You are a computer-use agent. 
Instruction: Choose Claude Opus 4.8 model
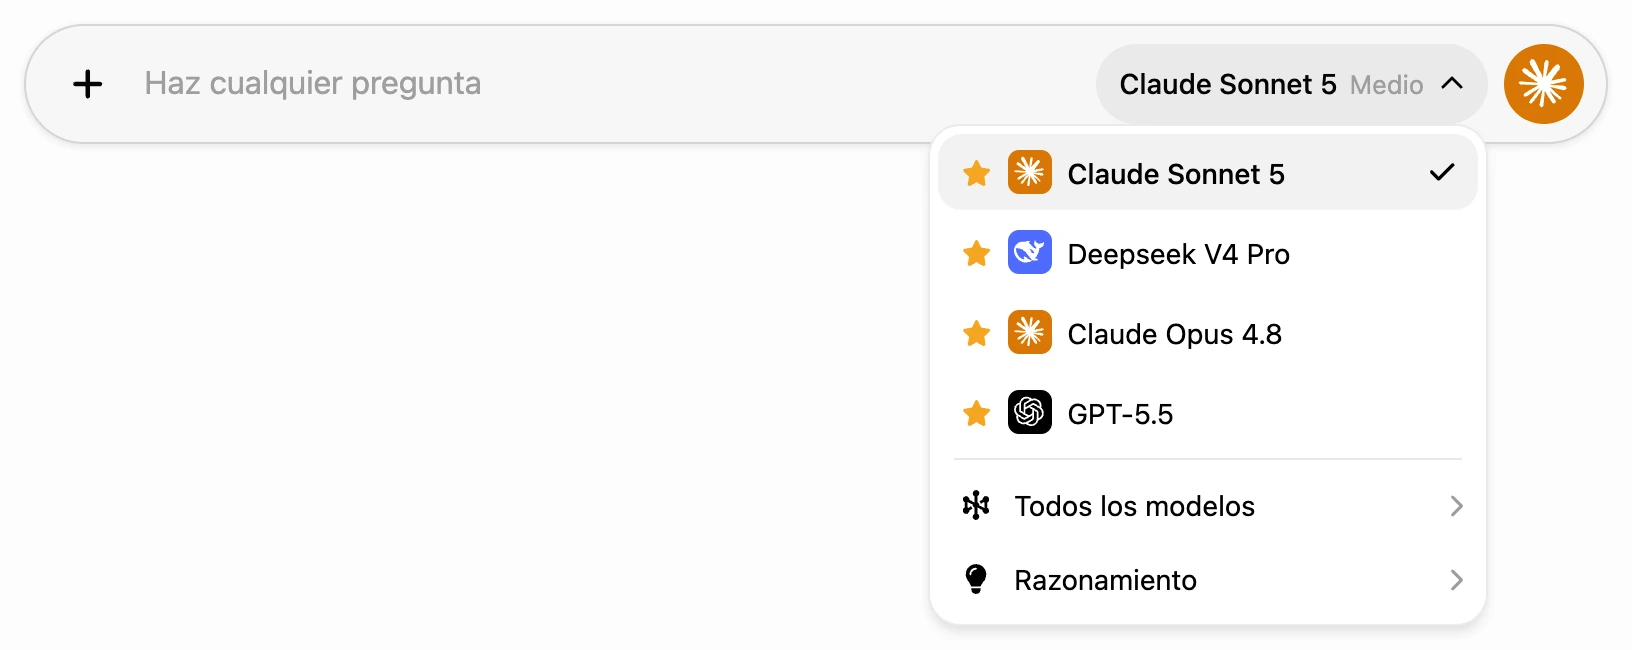(x=1207, y=333)
